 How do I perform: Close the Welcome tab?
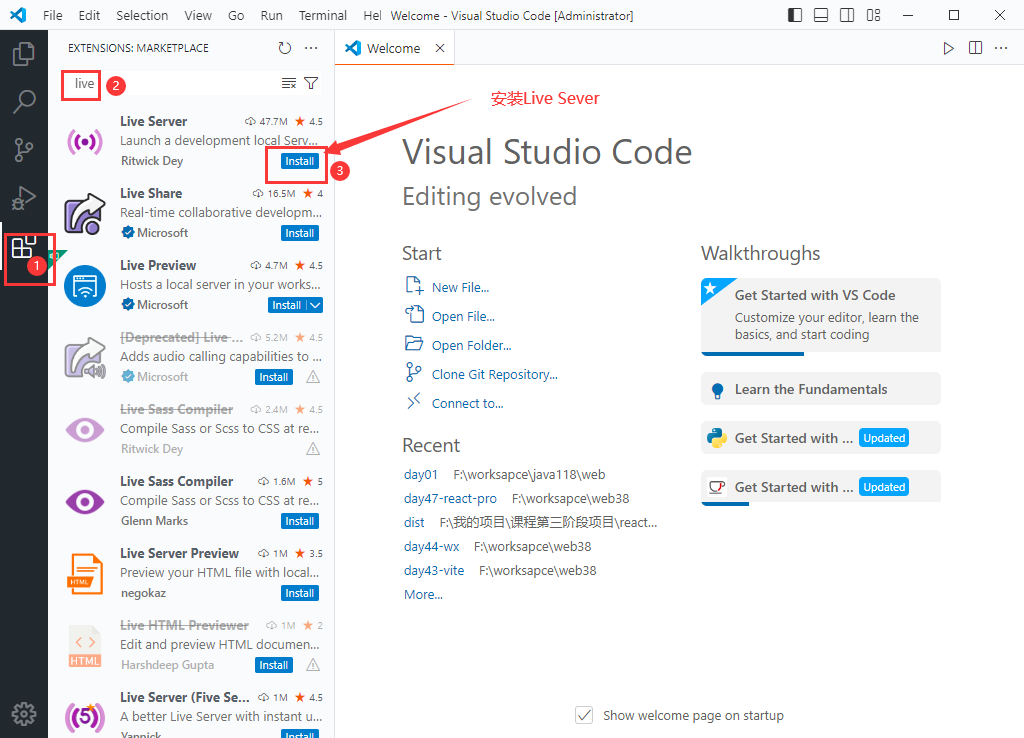pos(440,48)
